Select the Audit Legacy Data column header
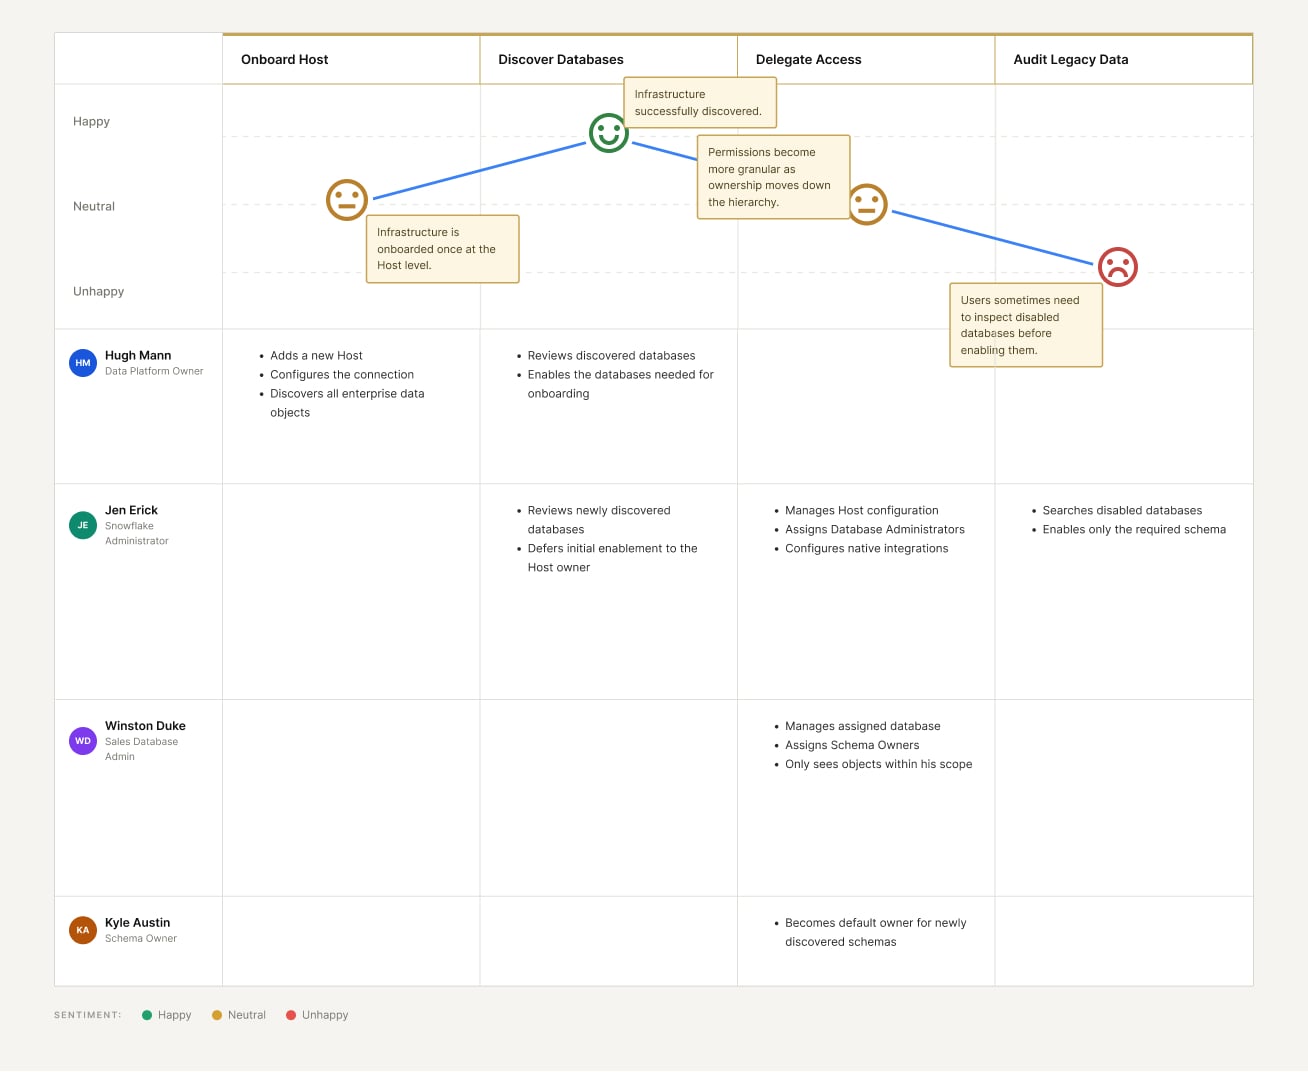Image resolution: width=1308 pixels, height=1072 pixels. [x=1124, y=59]
